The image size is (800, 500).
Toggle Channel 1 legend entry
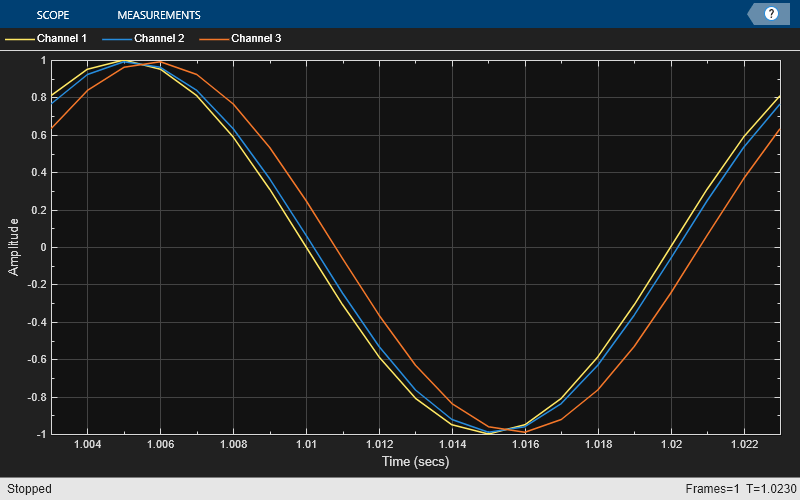[46, 38]
